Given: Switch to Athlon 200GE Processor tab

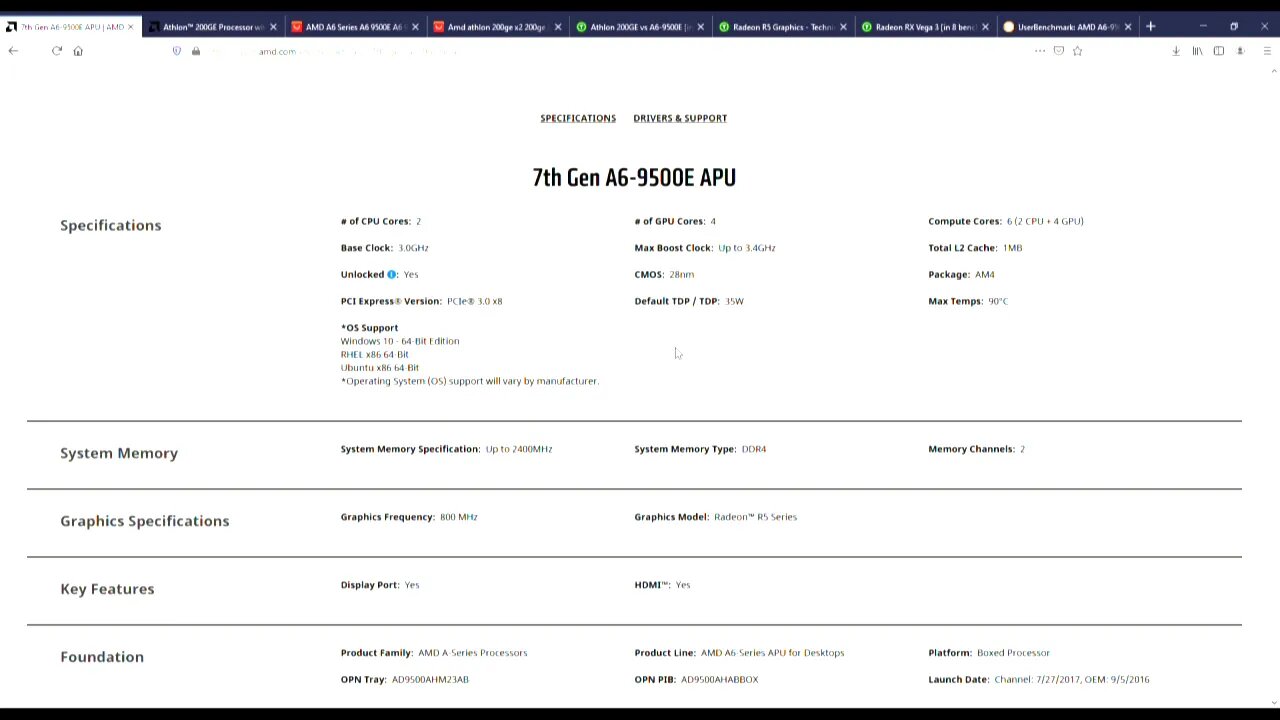Looking at the screenshot, I should [213, 27].
